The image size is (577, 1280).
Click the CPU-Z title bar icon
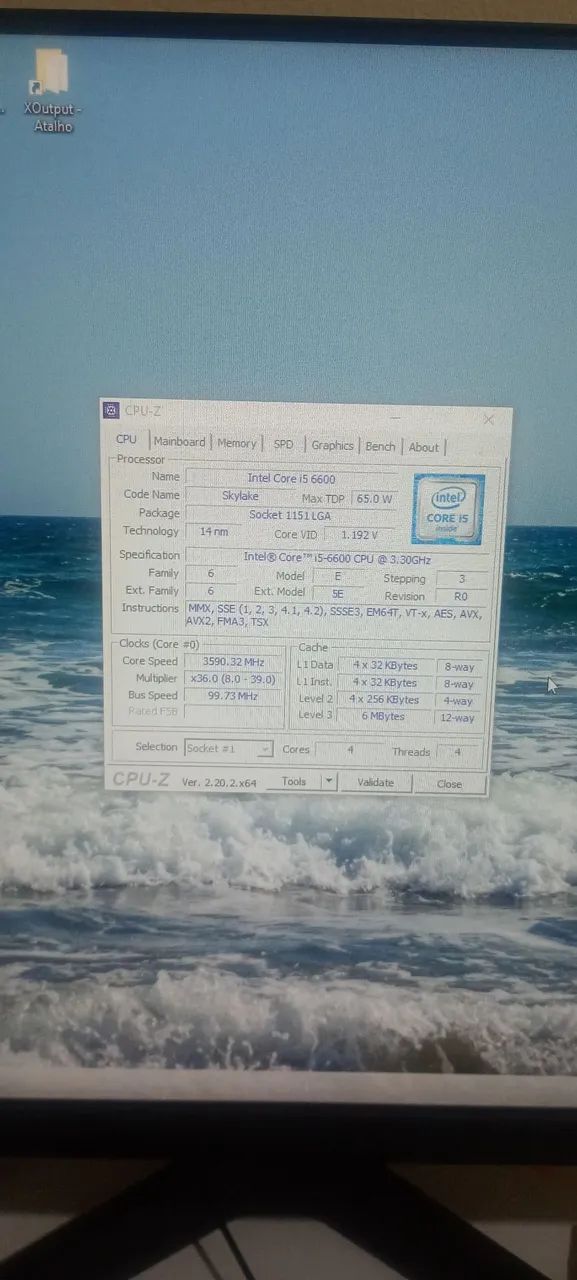pyautogui.click(x=111, y=410)
